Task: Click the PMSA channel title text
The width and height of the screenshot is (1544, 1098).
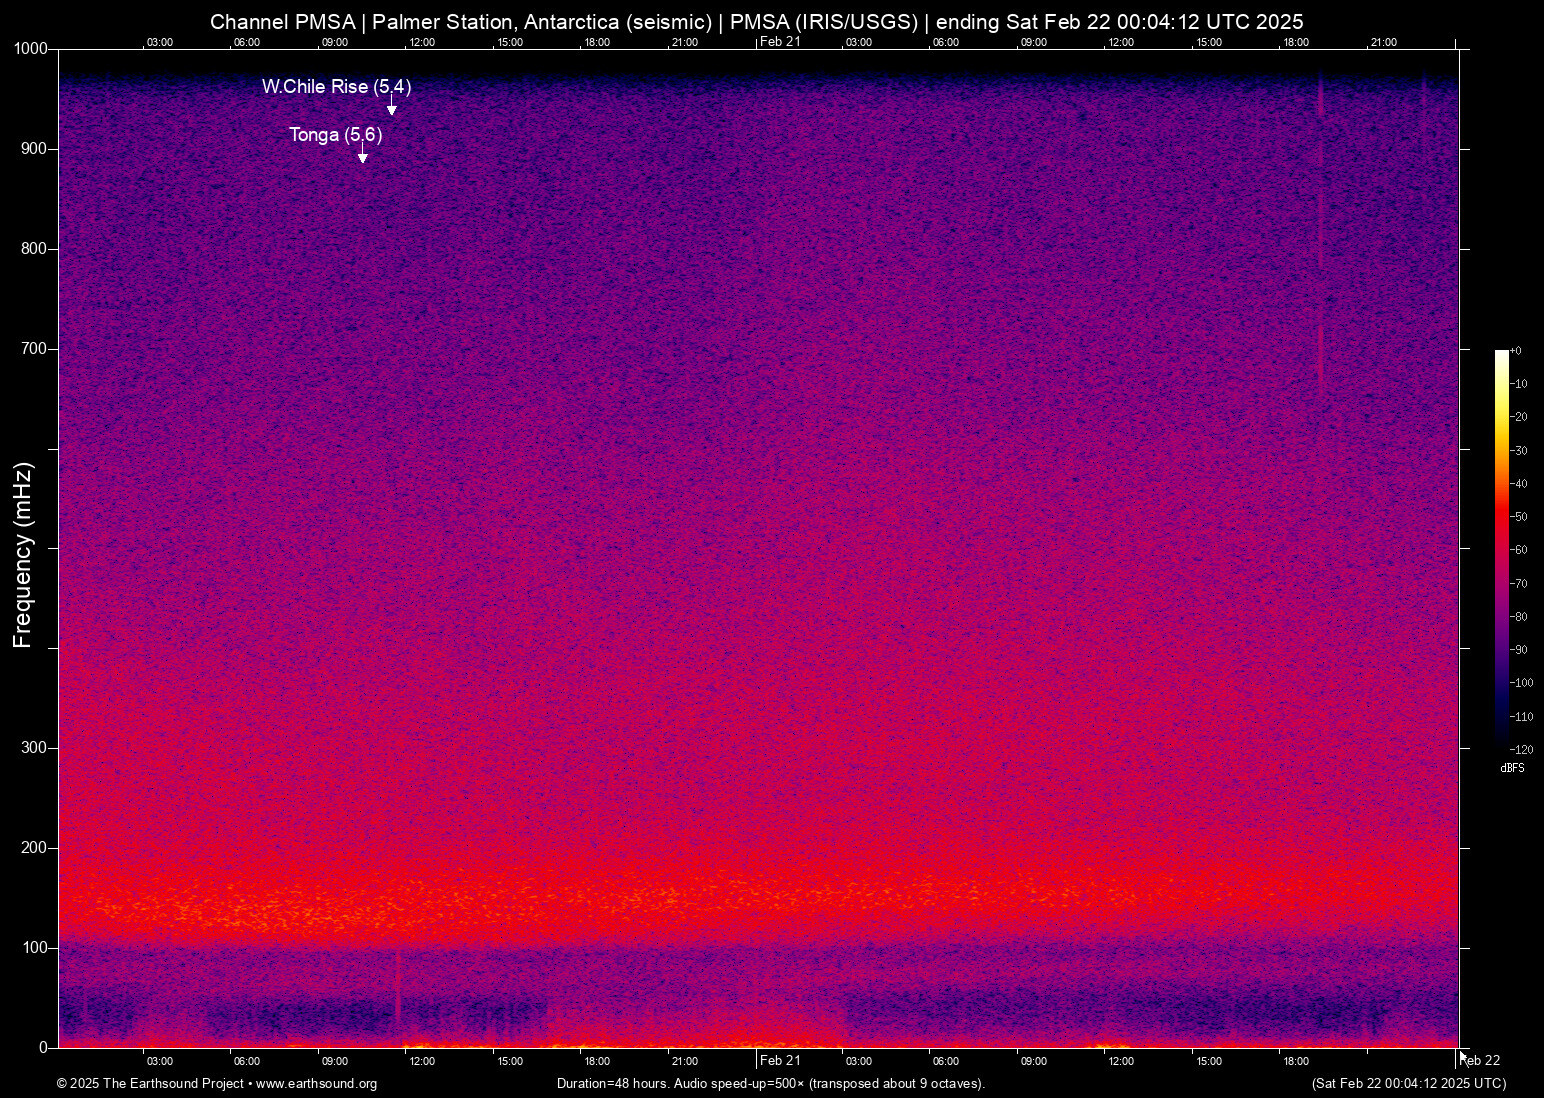Action: pos(280,21)
